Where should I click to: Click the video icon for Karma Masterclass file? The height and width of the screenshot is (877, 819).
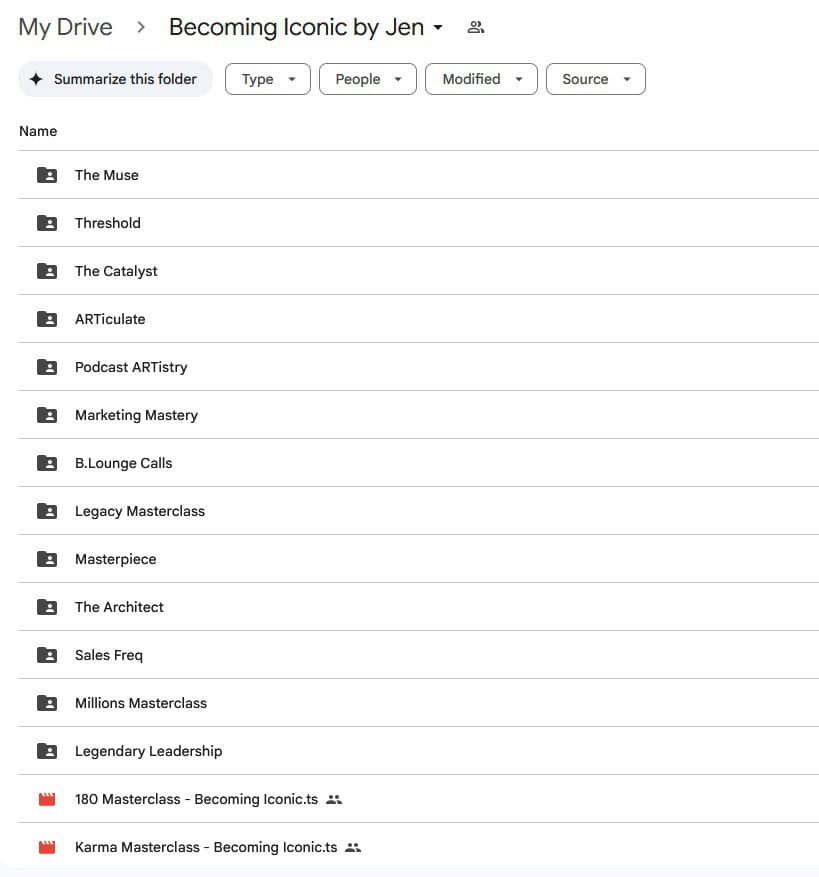47,846
